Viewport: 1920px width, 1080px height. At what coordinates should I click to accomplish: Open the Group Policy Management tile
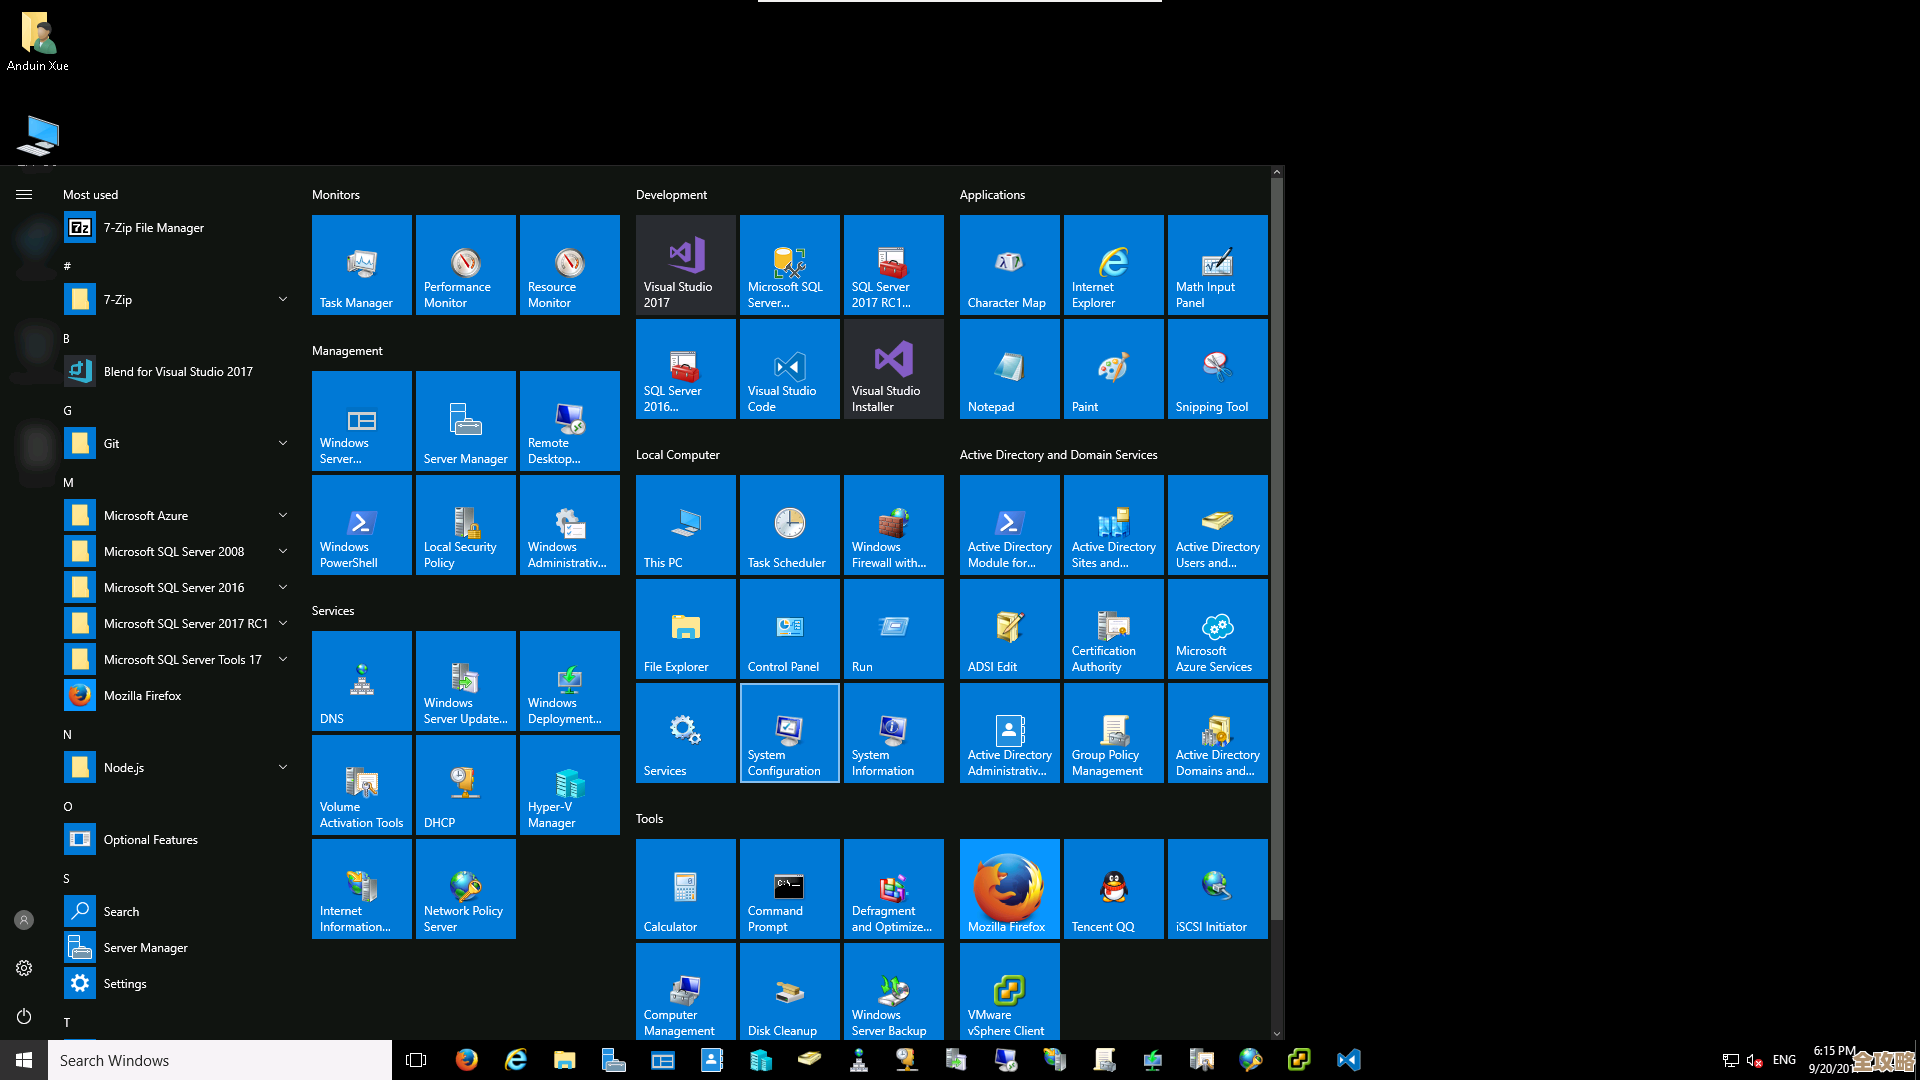coord(1113,733)
